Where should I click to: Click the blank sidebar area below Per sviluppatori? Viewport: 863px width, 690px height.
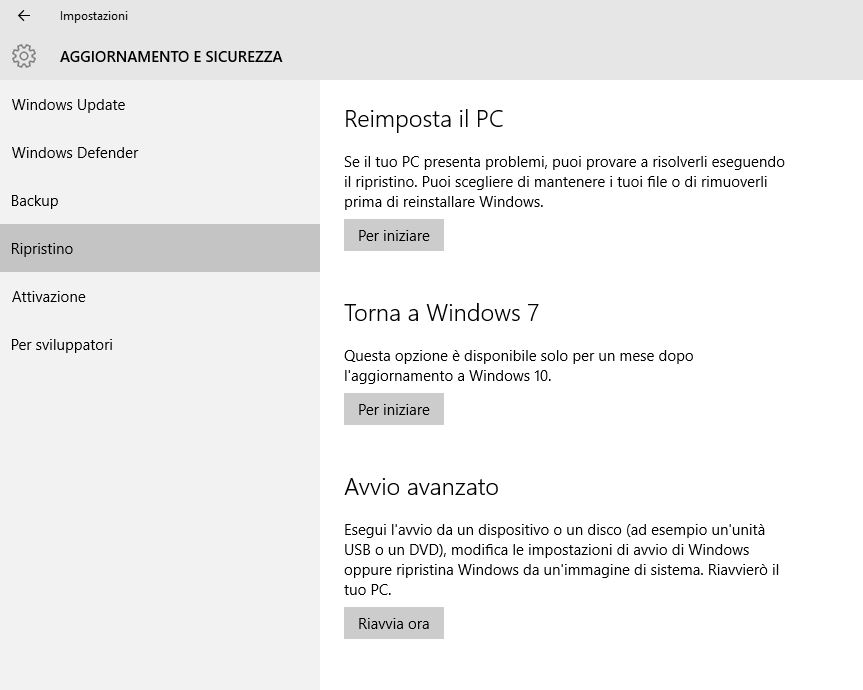[160, 523]
